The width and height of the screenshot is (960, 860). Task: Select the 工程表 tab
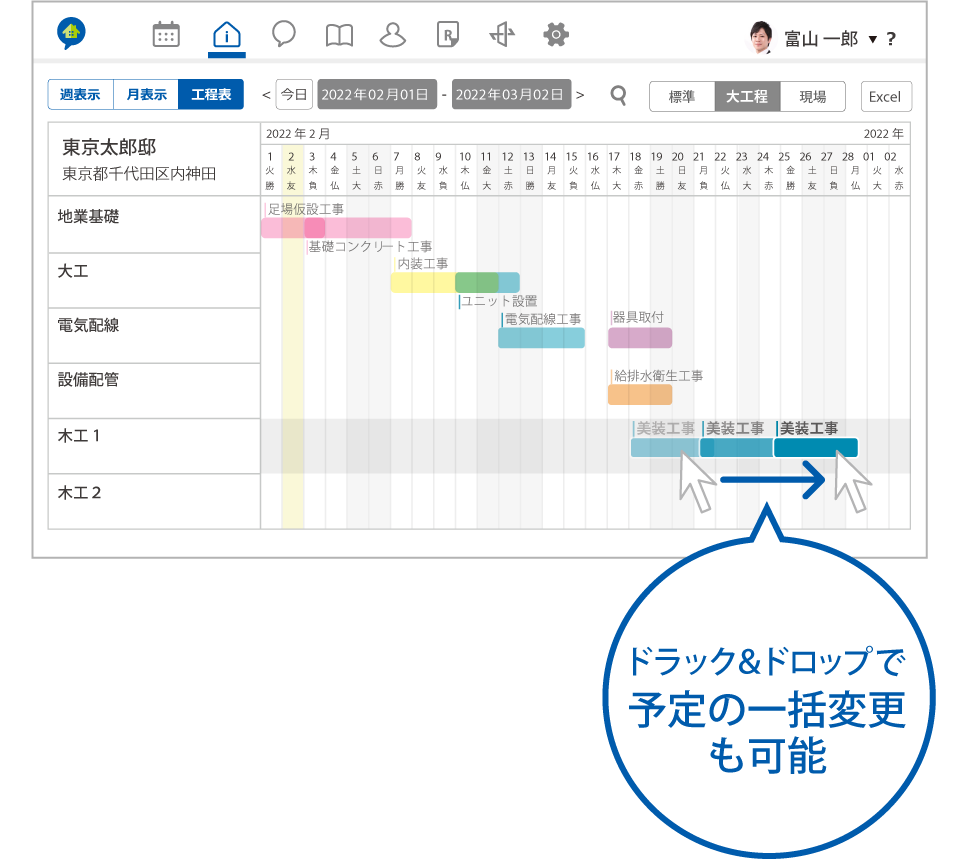[x=211, y=95]
